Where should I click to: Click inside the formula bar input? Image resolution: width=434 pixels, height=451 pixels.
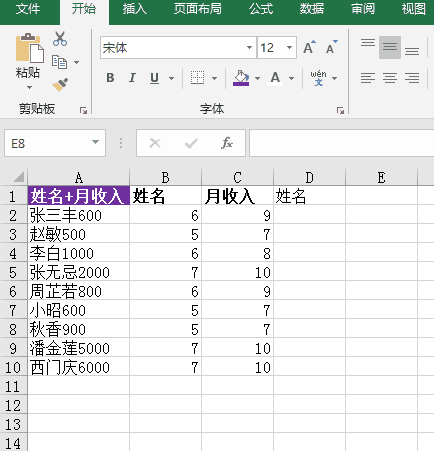coord(341,143)
